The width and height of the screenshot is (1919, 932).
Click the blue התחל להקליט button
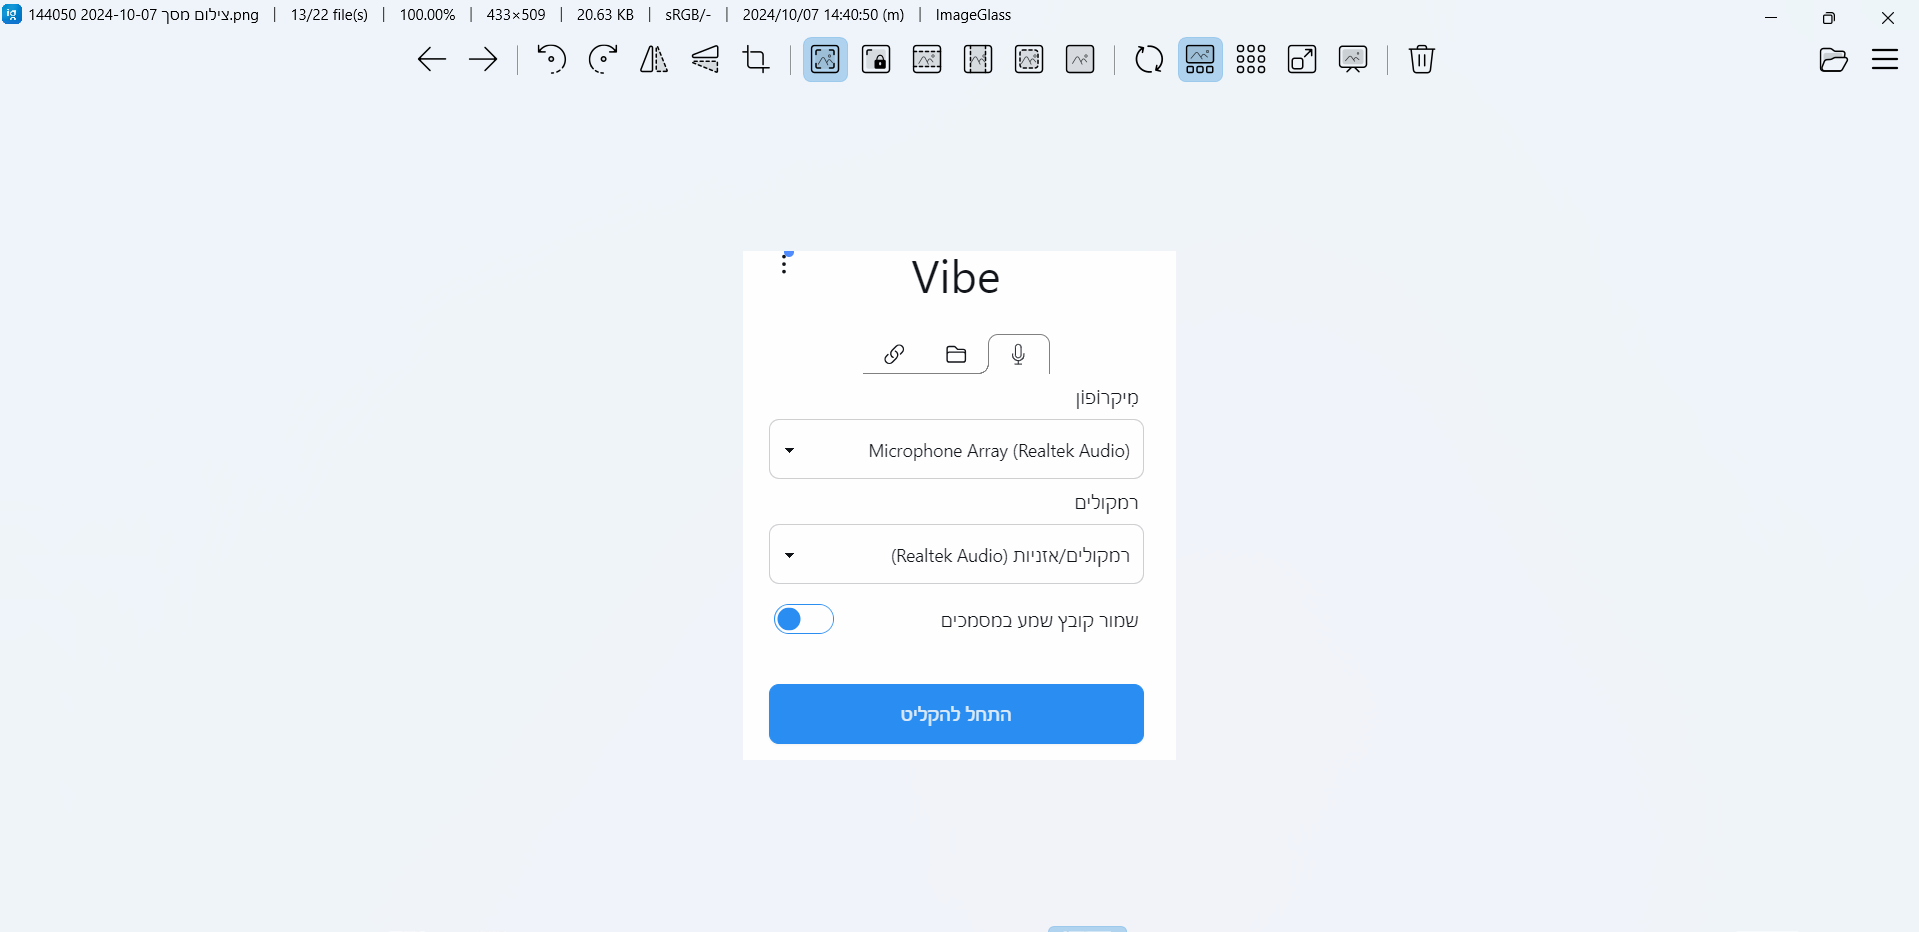(956, 714)
